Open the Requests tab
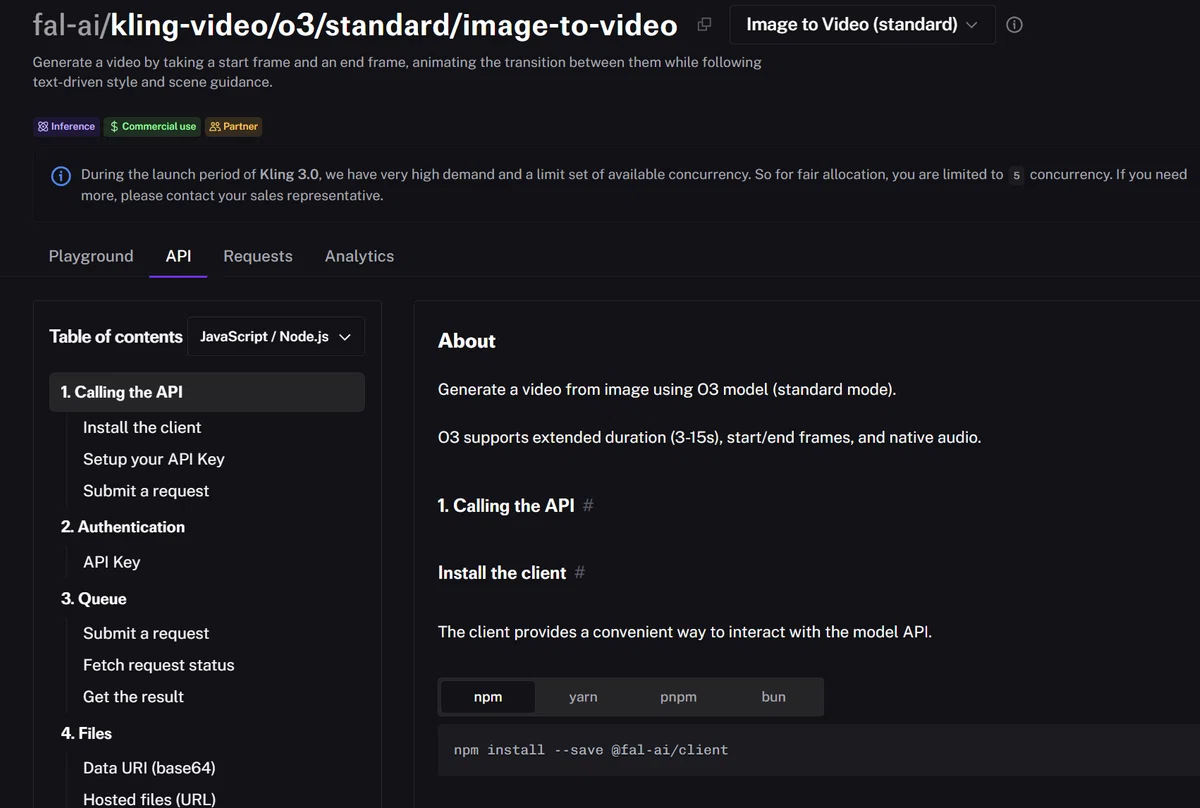 [258, 256]
